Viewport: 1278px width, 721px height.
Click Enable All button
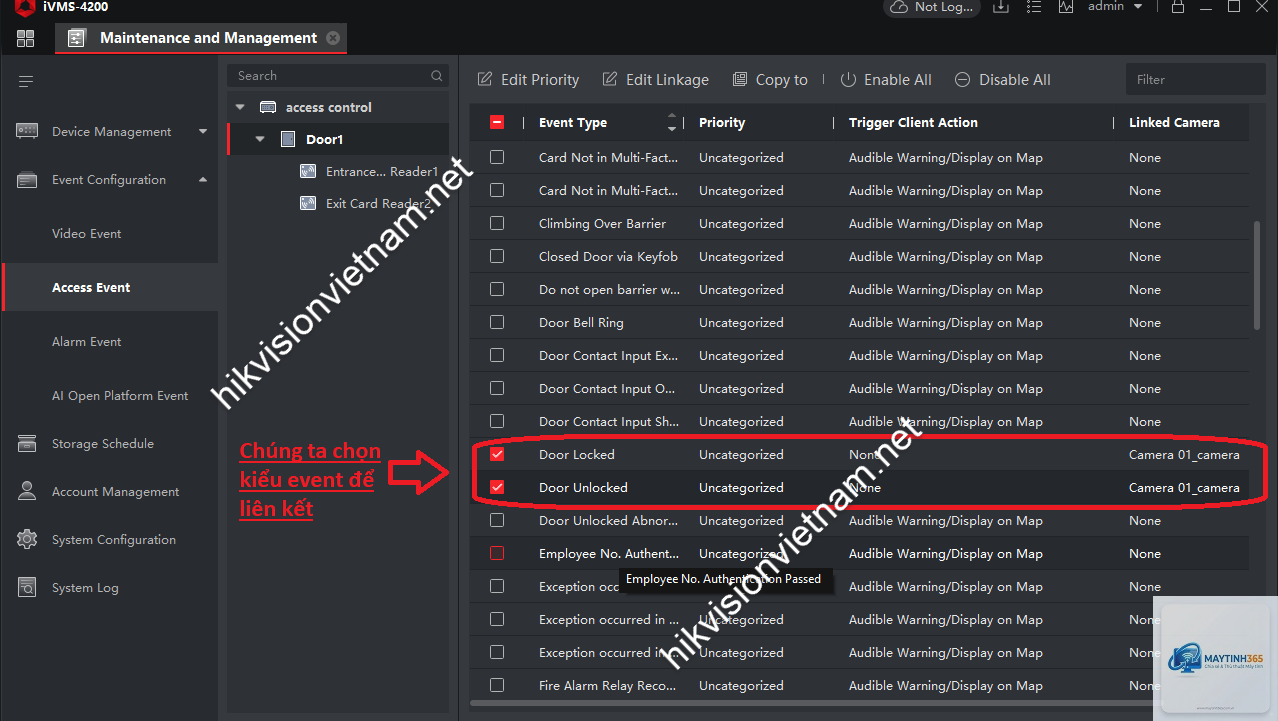tap(885, 80)
